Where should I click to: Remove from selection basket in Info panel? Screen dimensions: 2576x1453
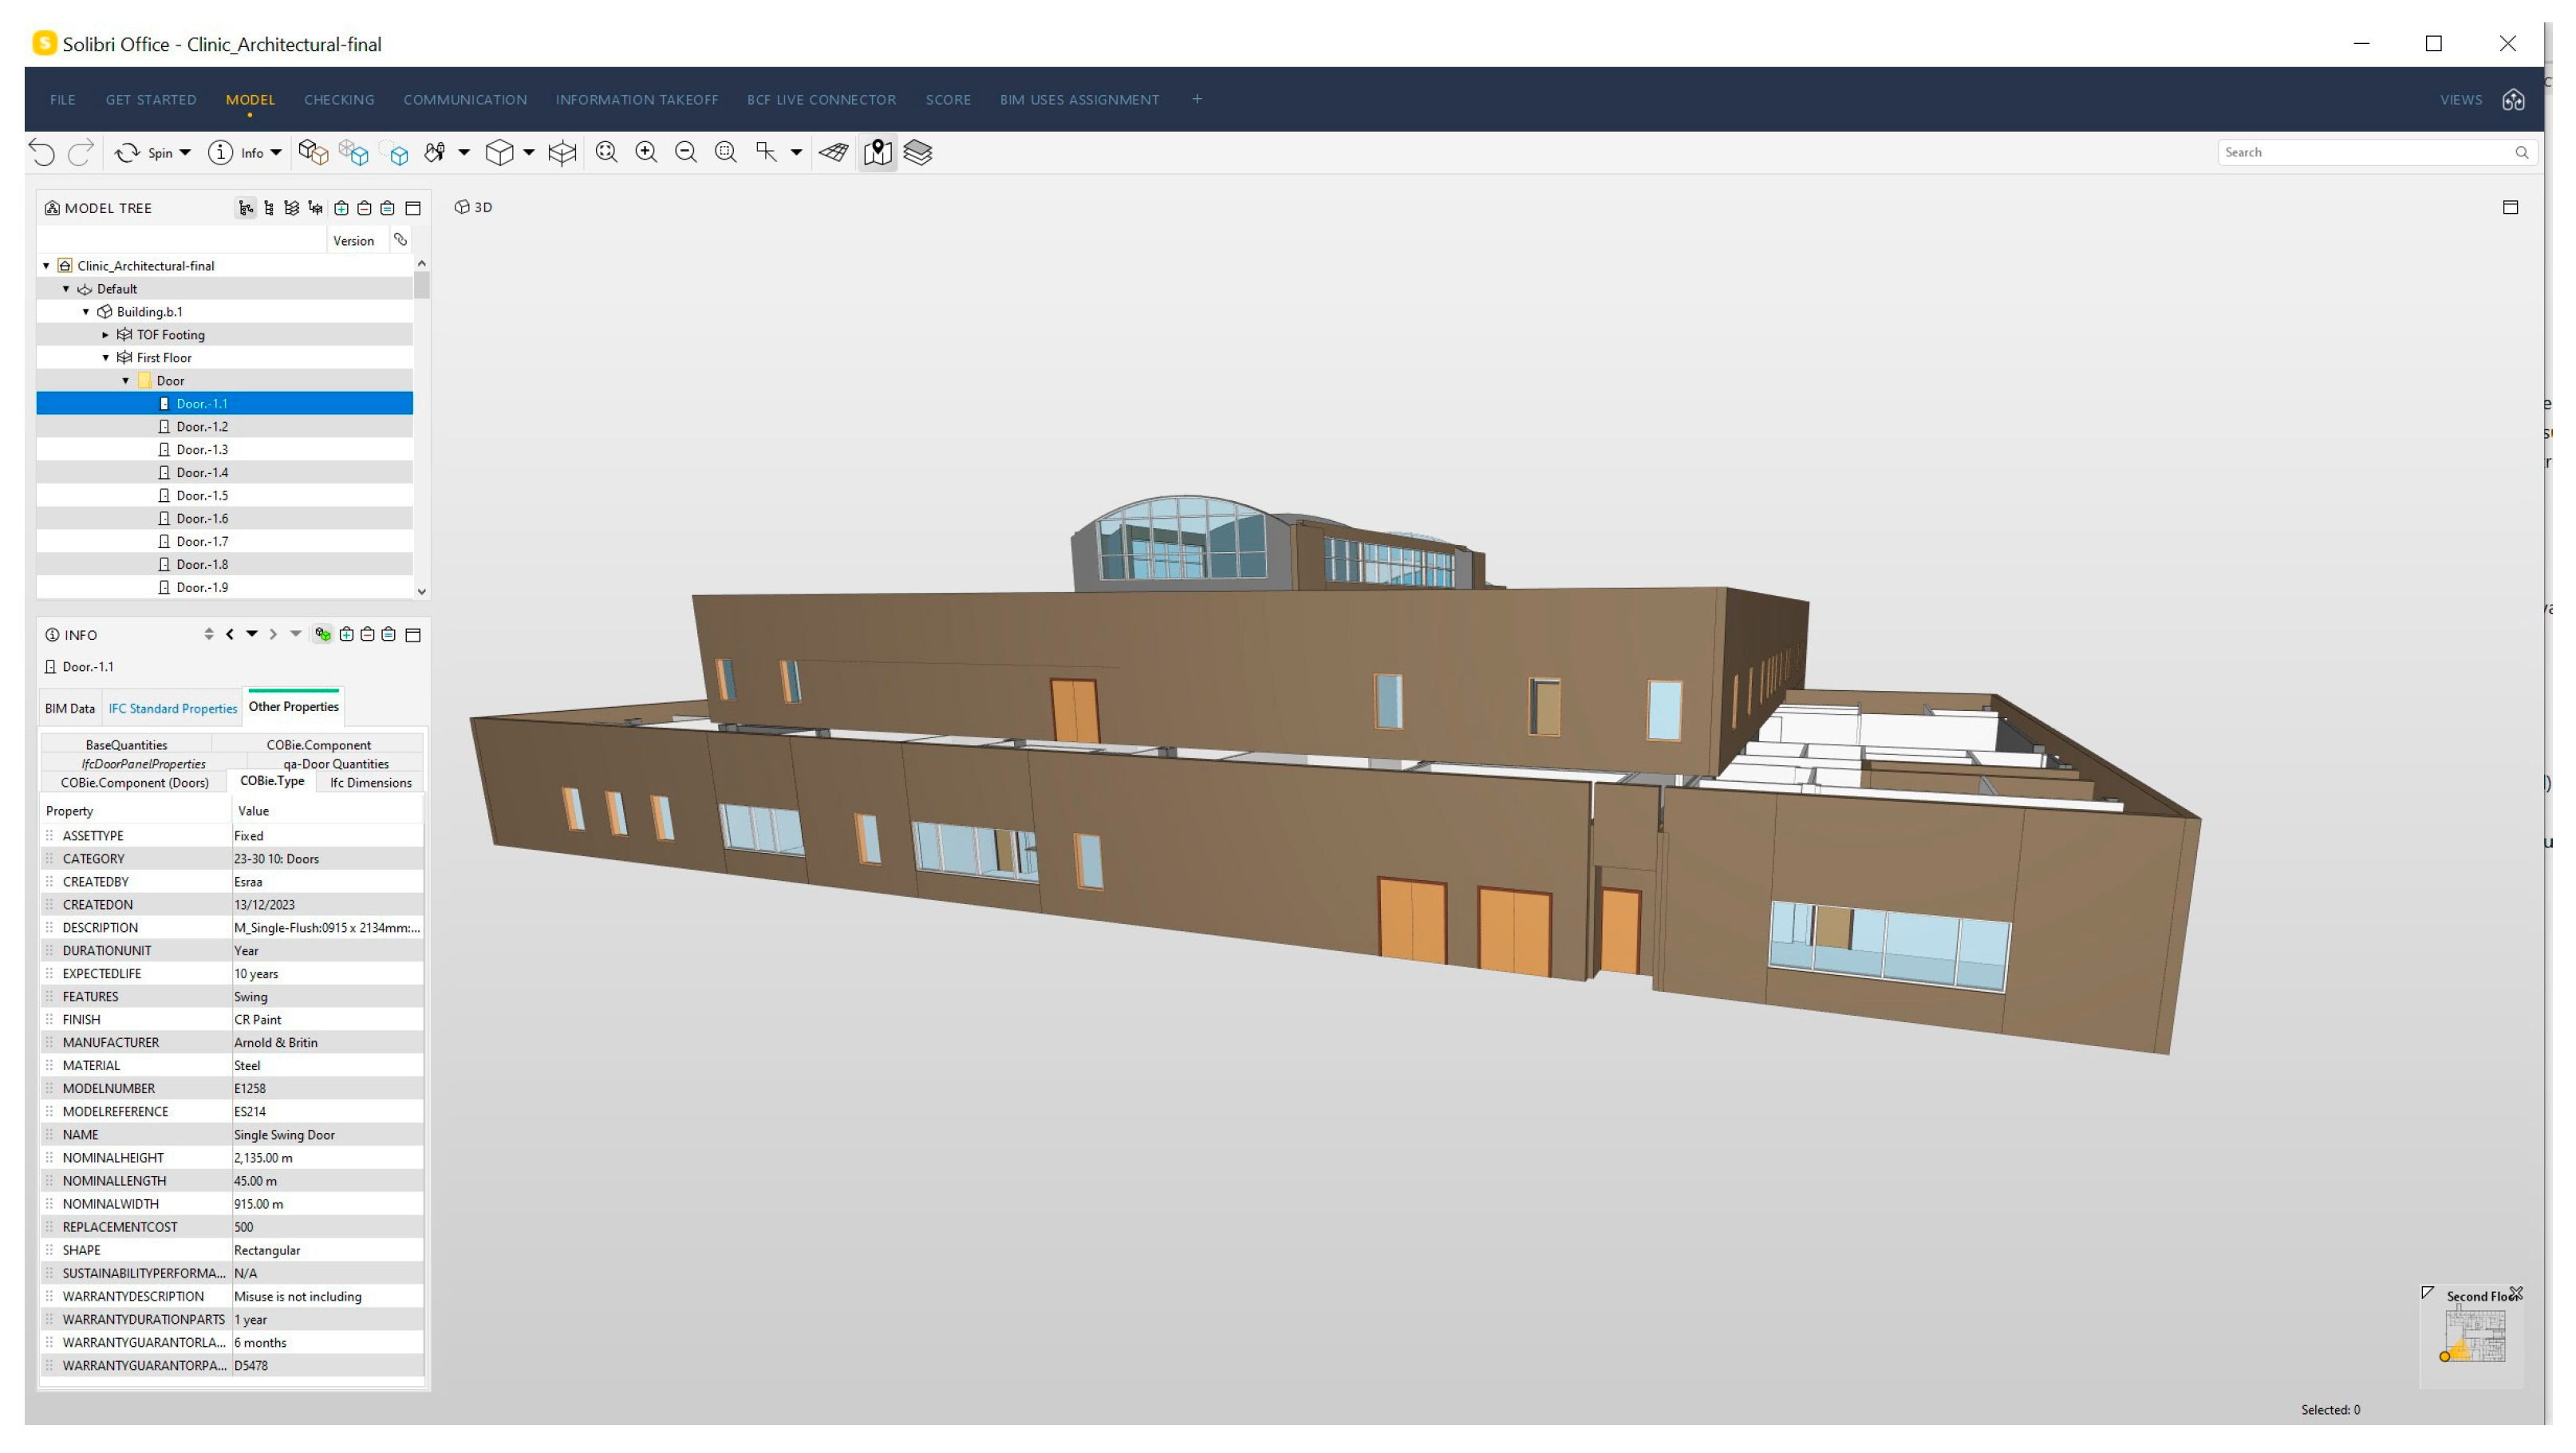[368, 635]
